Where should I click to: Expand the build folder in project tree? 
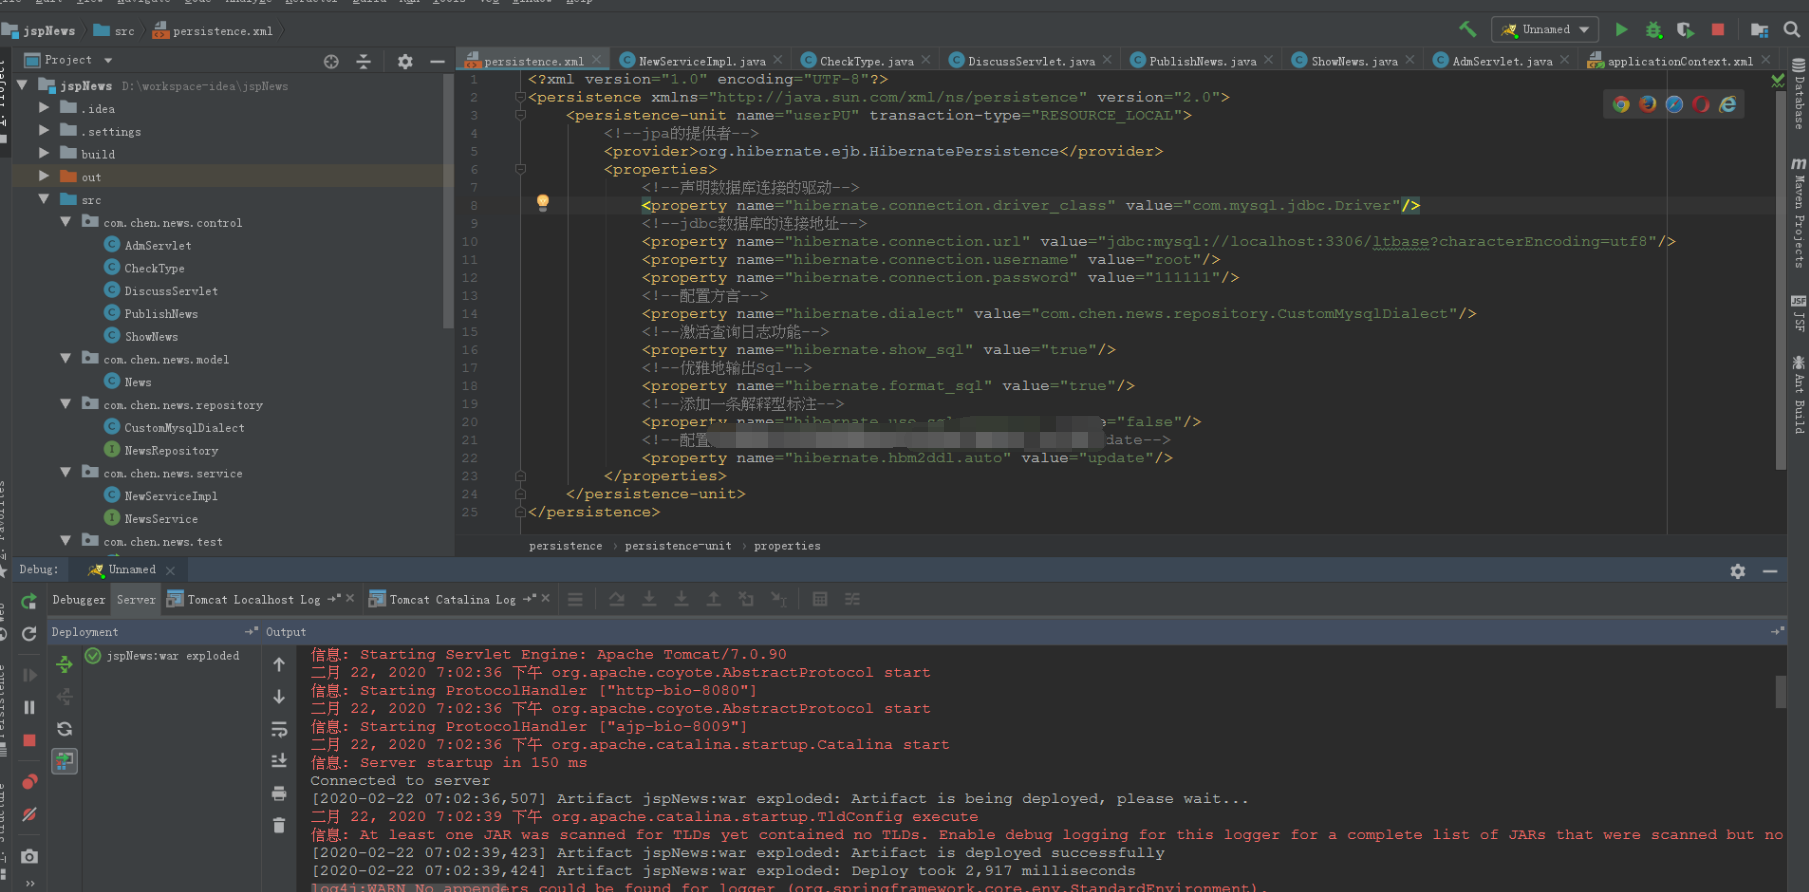tap(44, 153)
